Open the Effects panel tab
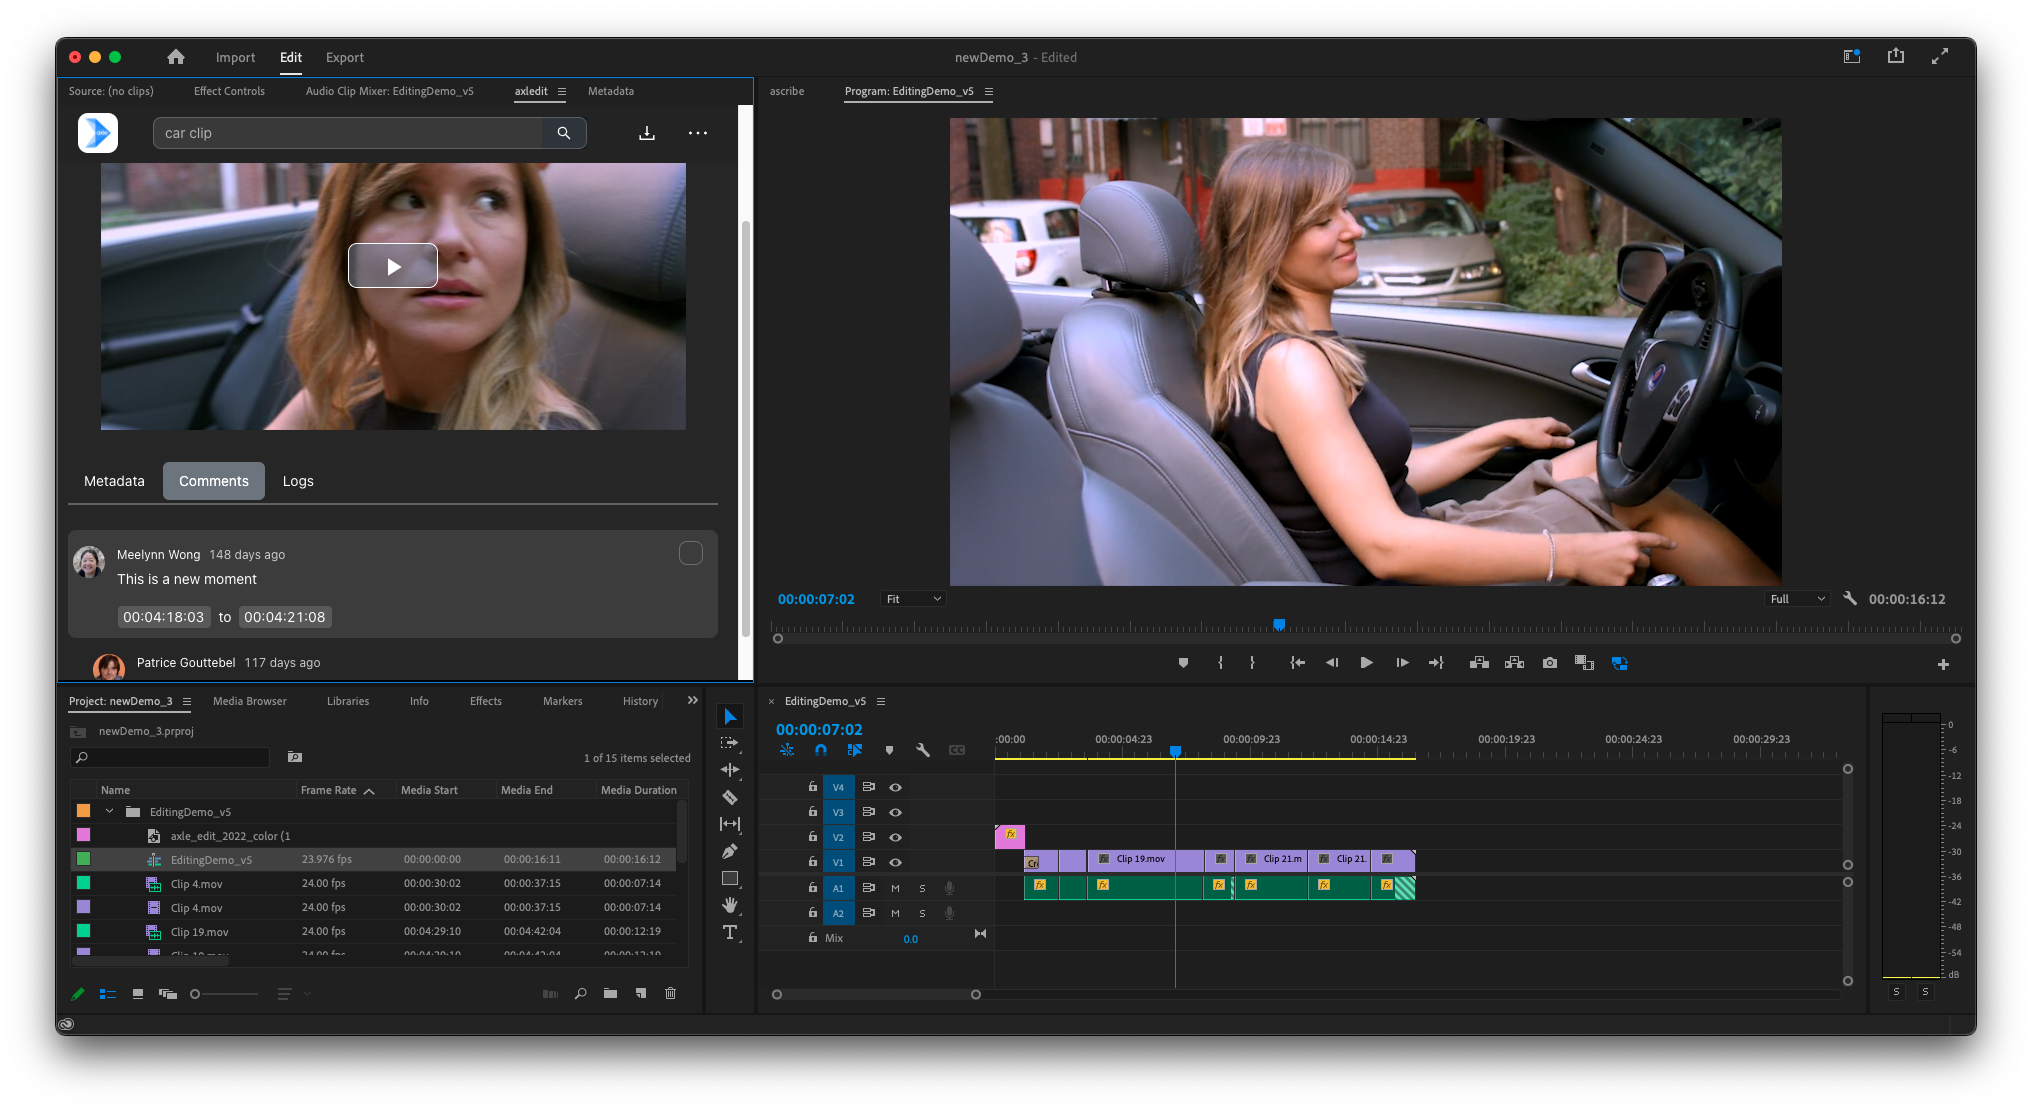Image resolution: width=2032 pixels, height=1109 pixels. [x=486, y=701]
